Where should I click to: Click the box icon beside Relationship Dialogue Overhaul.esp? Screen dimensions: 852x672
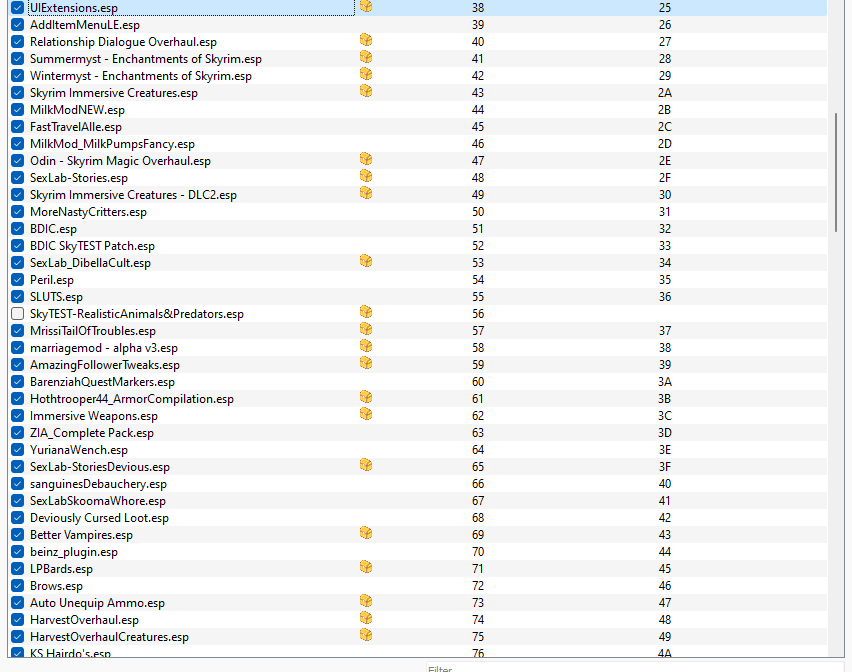(366, 40)
